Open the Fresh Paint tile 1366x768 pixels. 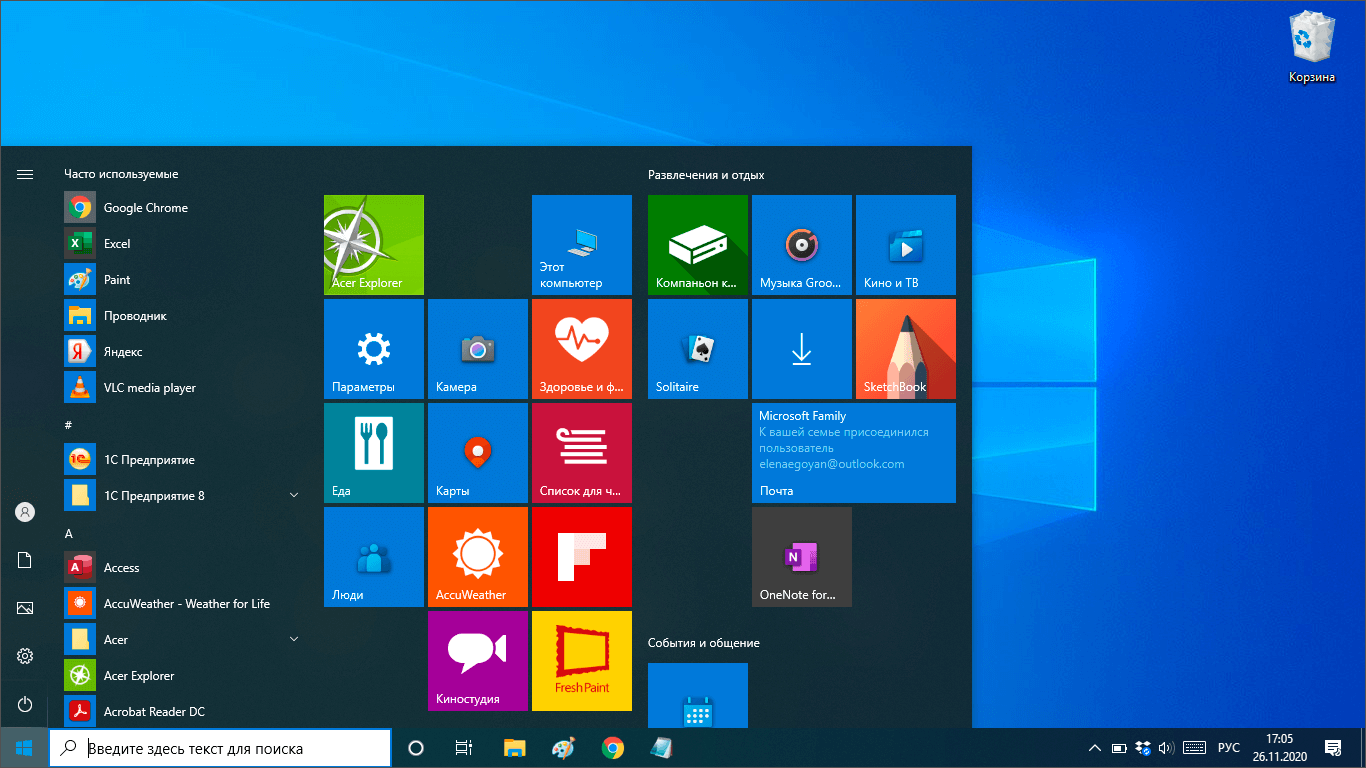pyautogui.click(x=581, y=660)
